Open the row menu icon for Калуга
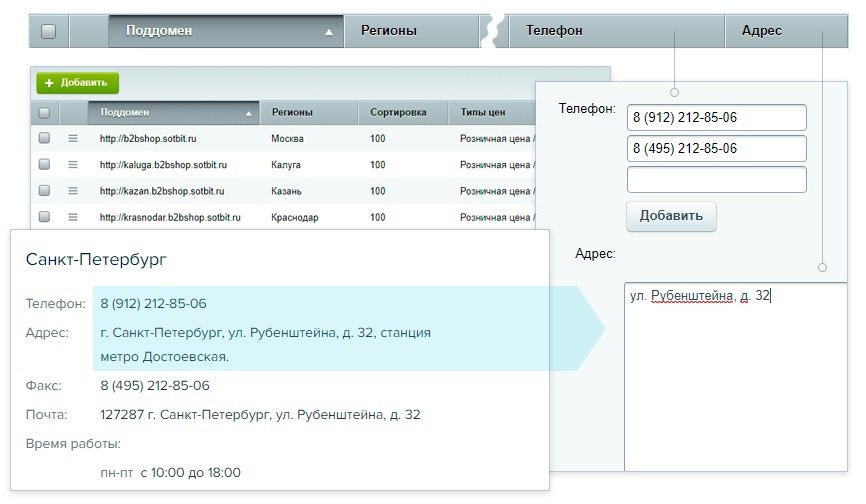The image size is (866, 504). click(x=73, y=165)
